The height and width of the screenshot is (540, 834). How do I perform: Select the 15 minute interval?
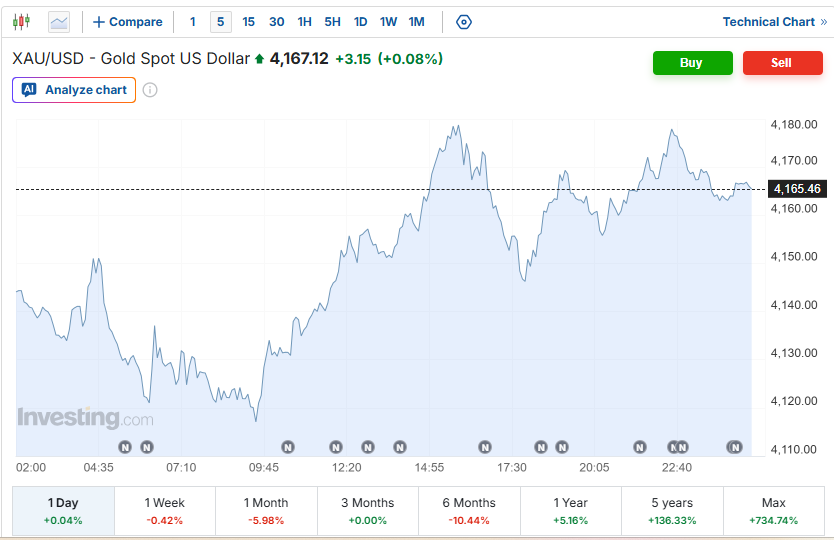(248, 22)
